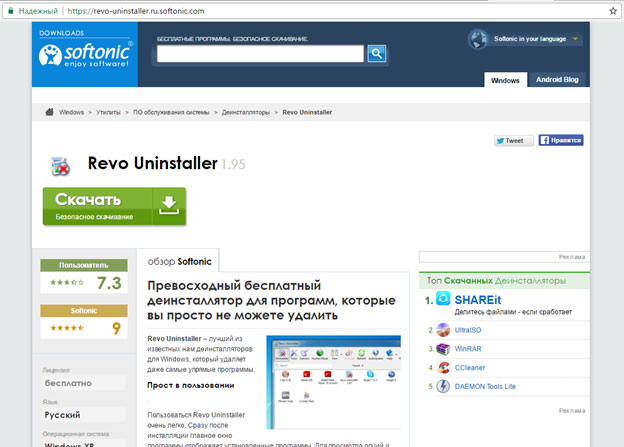This screenshot has height=447, width=624.
Task: Click the secure padlock icon
Action: (x=11, y=11)
